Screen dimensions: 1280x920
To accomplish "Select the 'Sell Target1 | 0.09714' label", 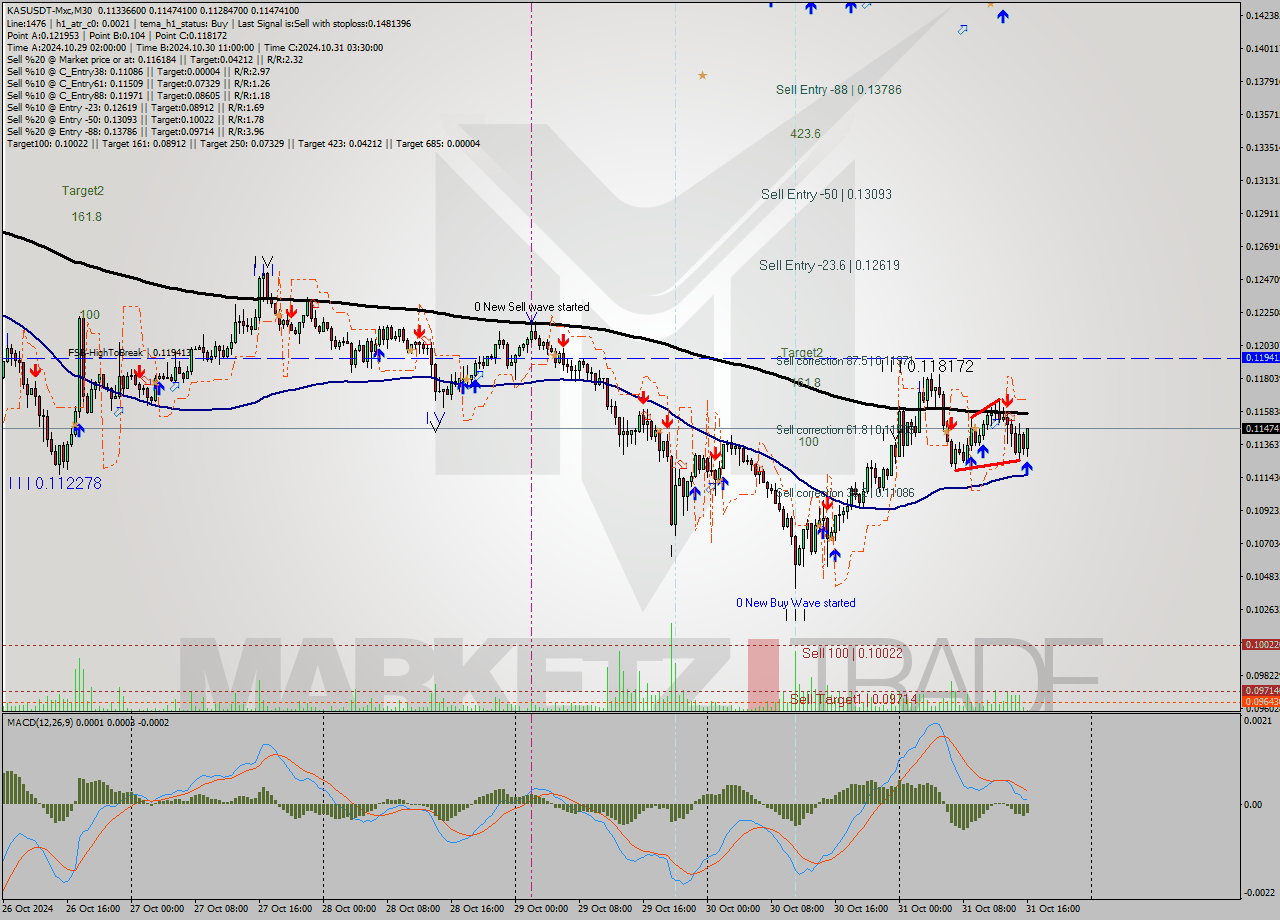I will point(854,699).
